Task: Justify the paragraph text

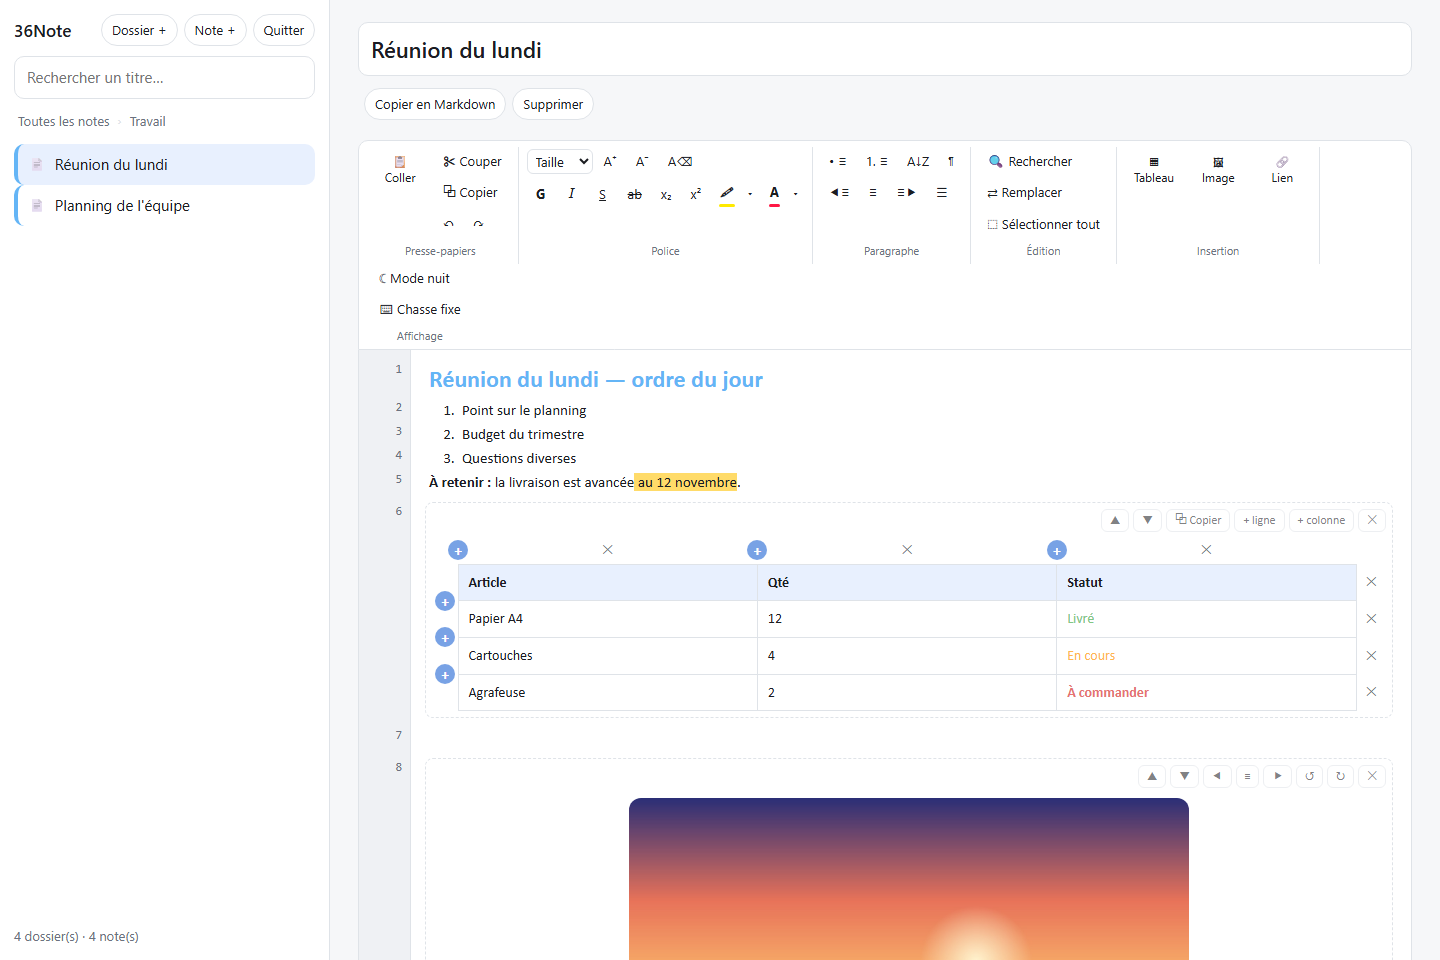Action: 942,192
